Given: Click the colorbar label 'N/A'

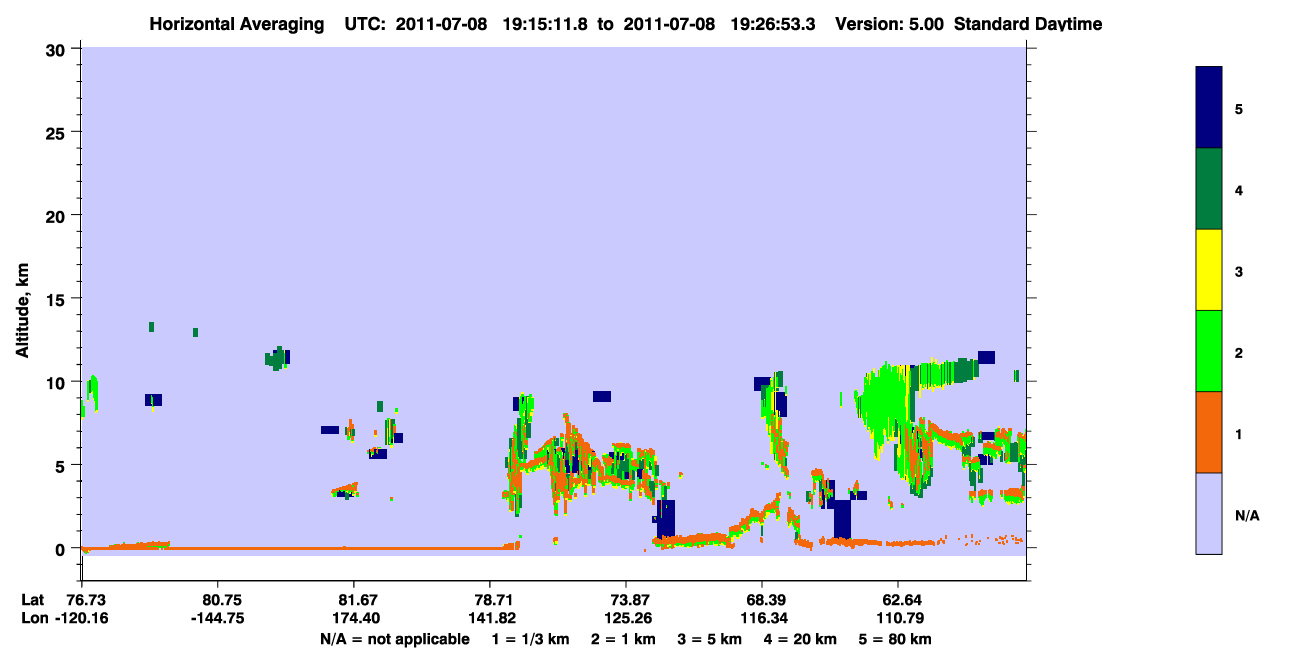Looking at the screenshot, I should (1246, 514).
